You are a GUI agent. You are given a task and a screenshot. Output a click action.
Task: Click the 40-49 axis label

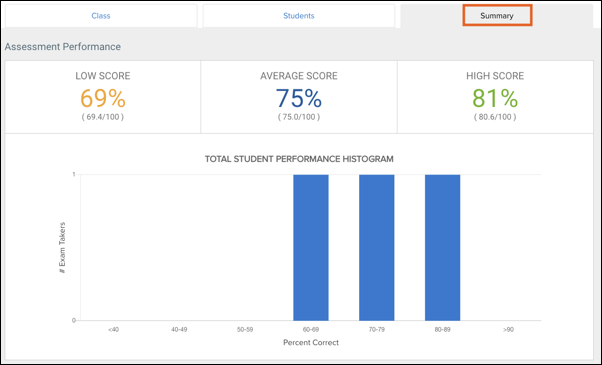pyautogui.click(x=179, y=330)
